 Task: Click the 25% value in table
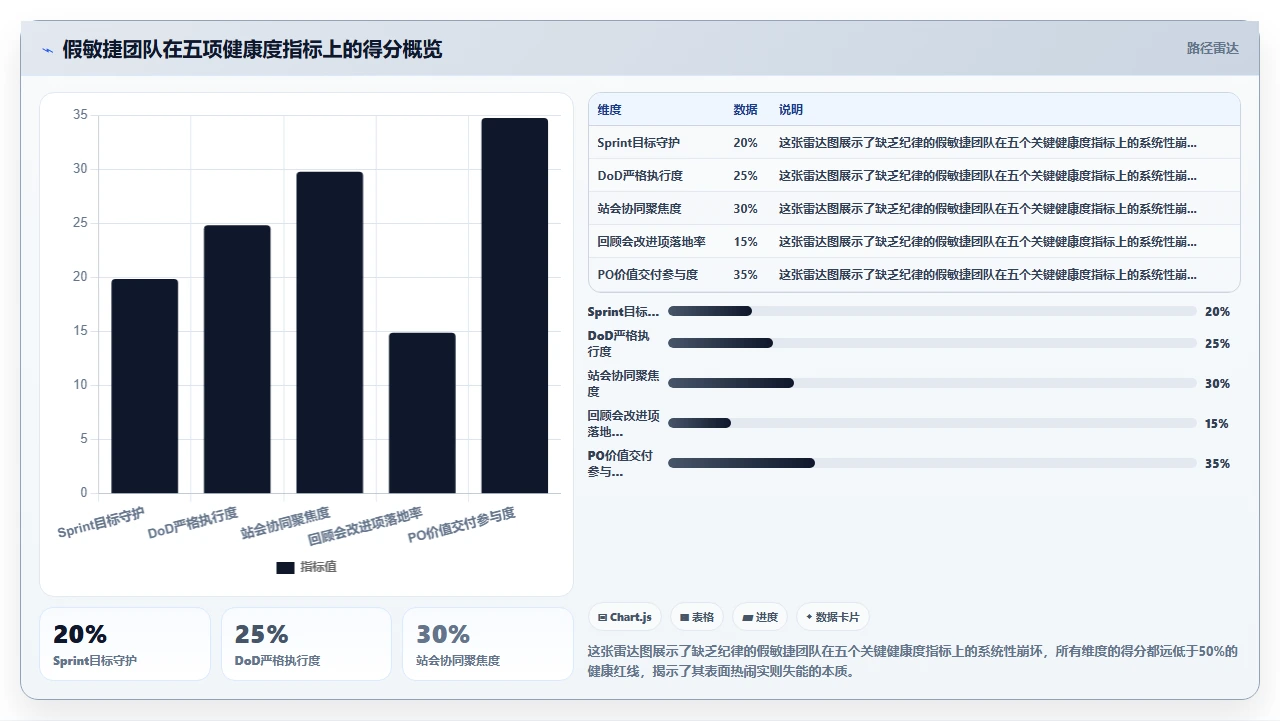click(x=745, y=176)
